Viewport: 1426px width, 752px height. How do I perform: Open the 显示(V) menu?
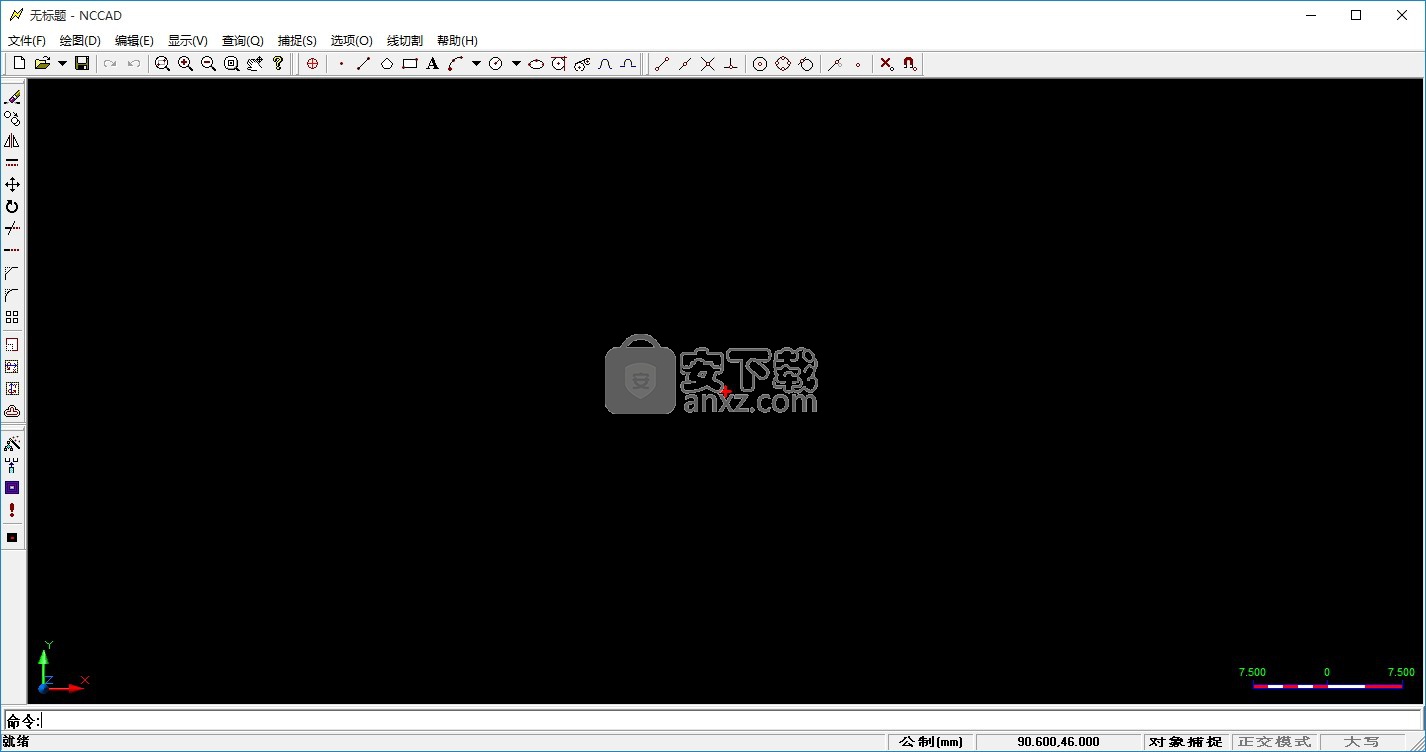coord(188,41)
